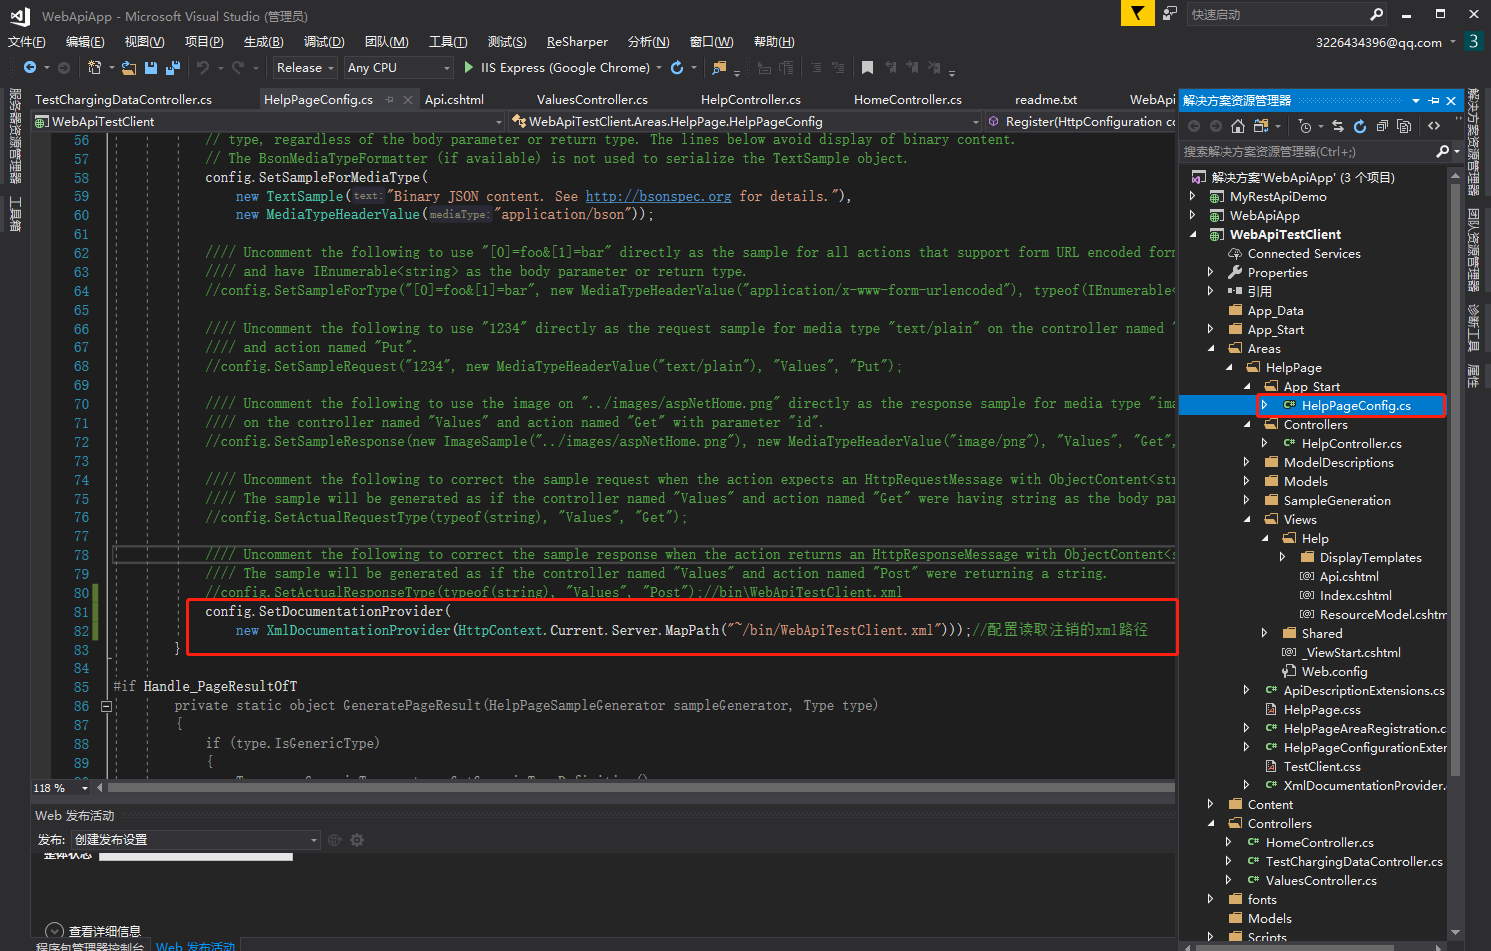Viewport: 1491px width, 951px height.
Task: Uncomment the selected lines using the toolbar icon
Action: point(838,68)
